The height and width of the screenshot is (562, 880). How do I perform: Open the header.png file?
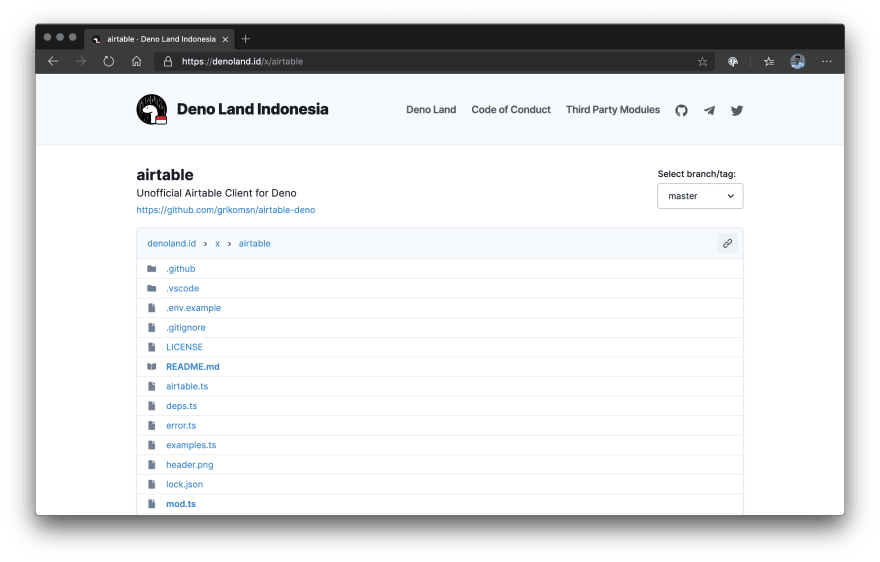[190, 465]
